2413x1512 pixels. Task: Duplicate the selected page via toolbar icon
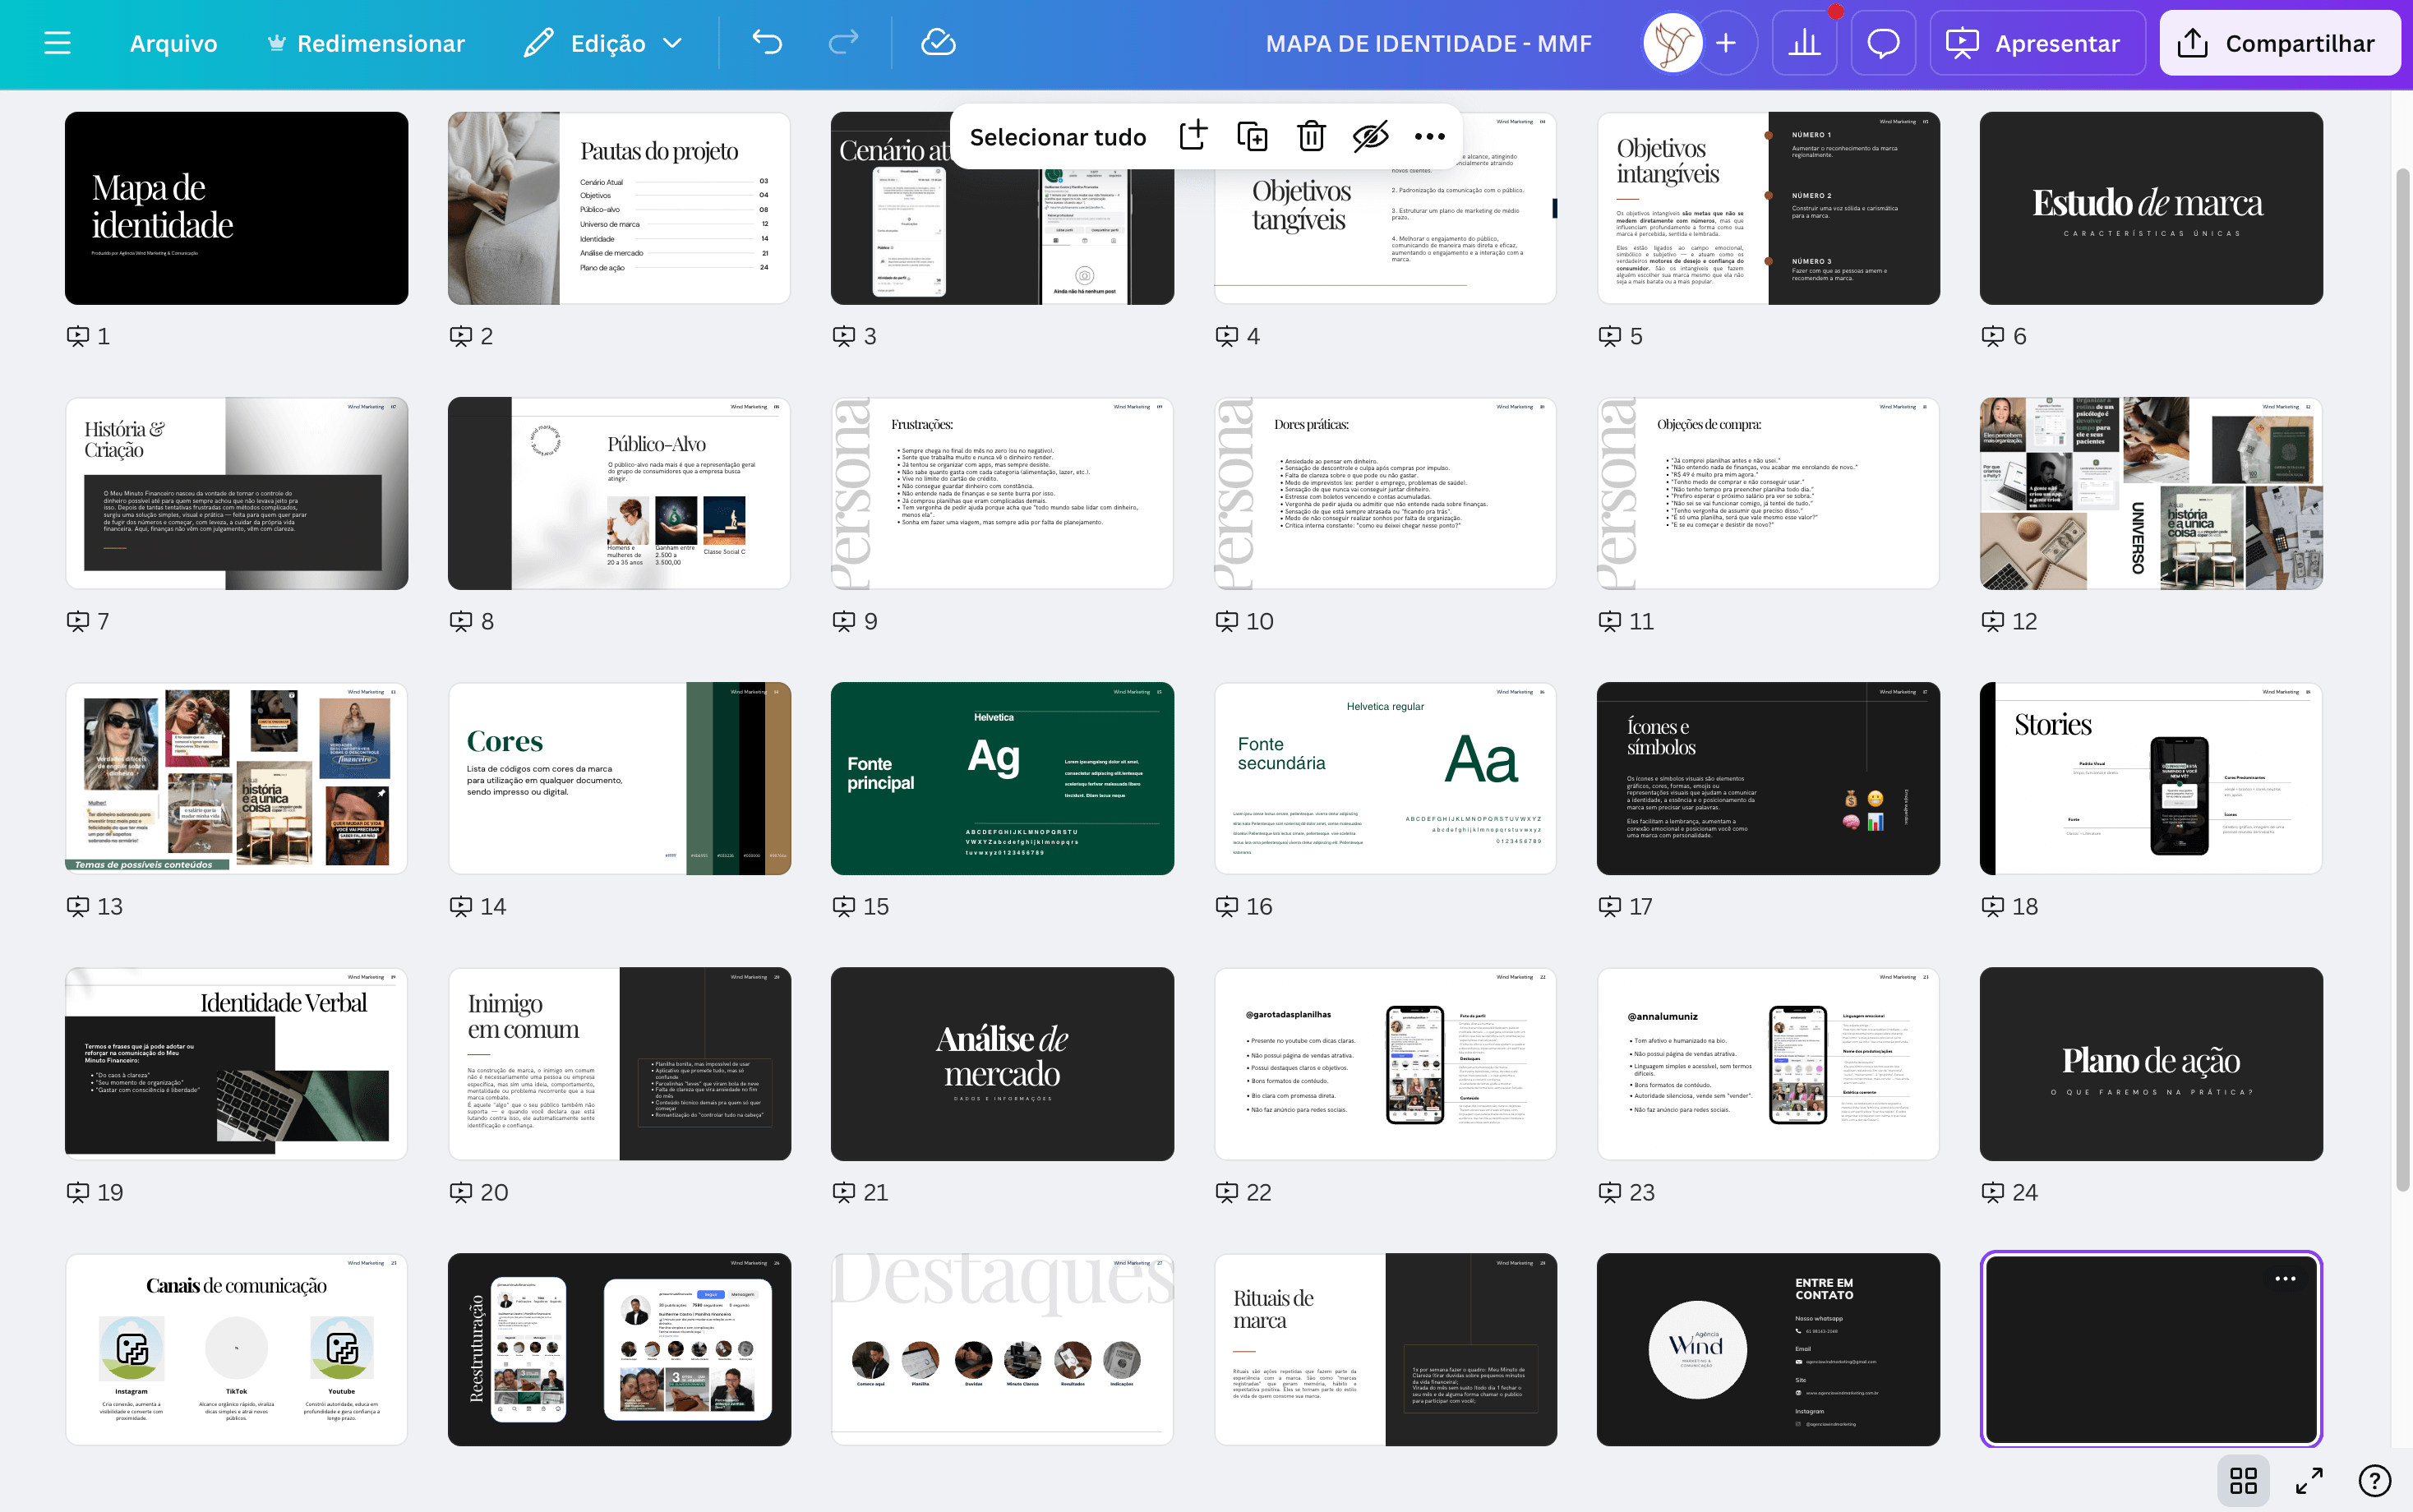point(1252,137)
